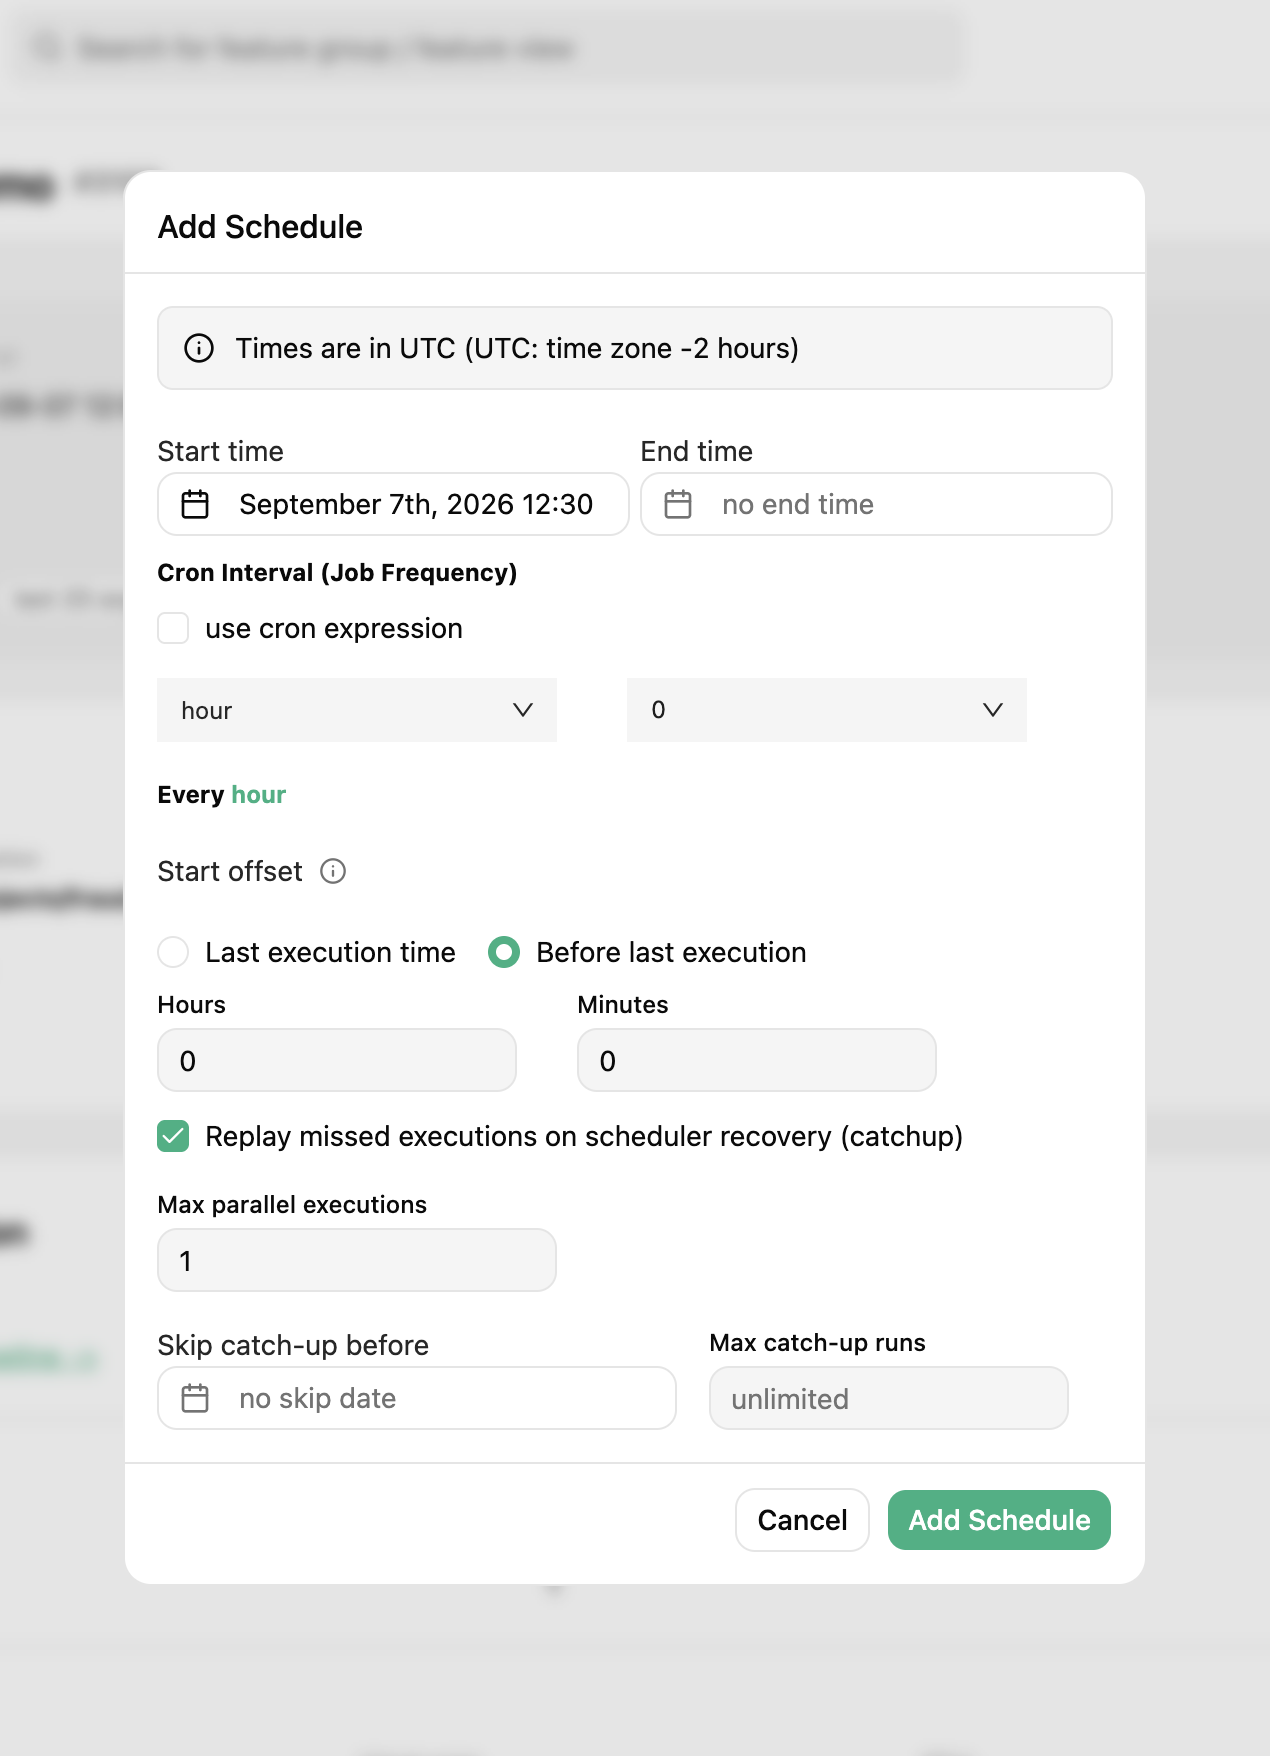
Task: Click the 'Max parallel executions' label
Action: coord(292,1205)
